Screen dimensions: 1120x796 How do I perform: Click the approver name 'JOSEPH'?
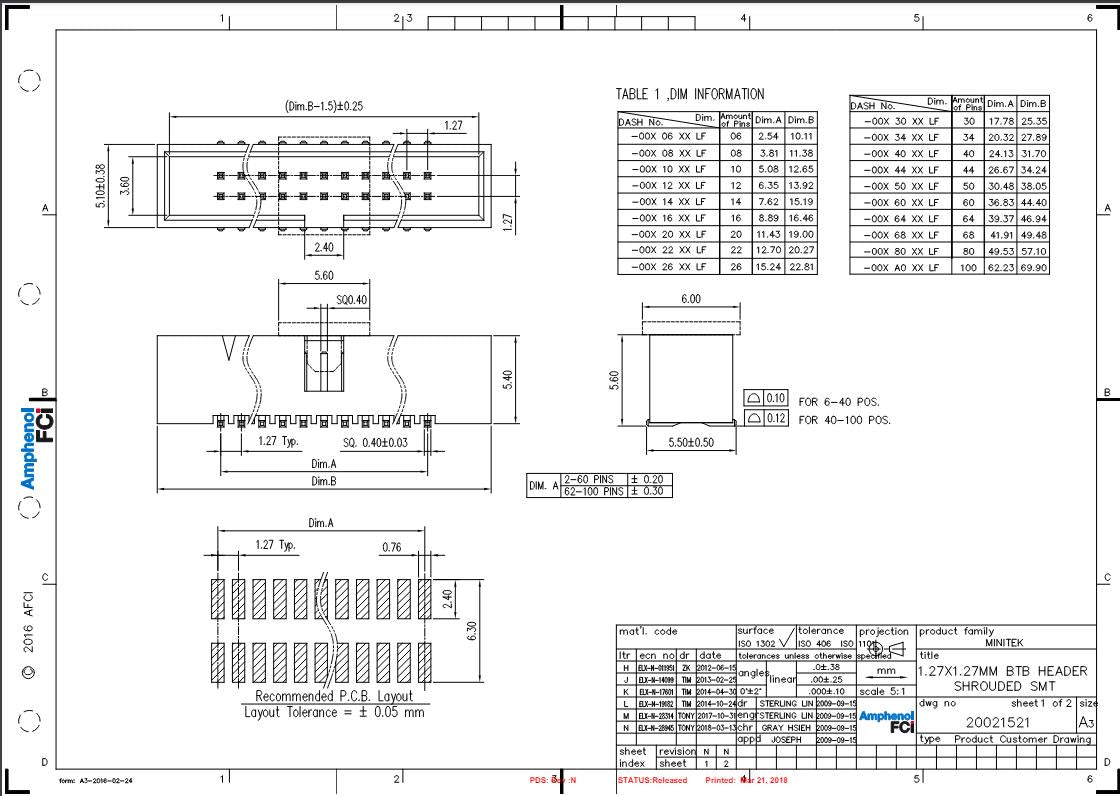click(788, 740)
